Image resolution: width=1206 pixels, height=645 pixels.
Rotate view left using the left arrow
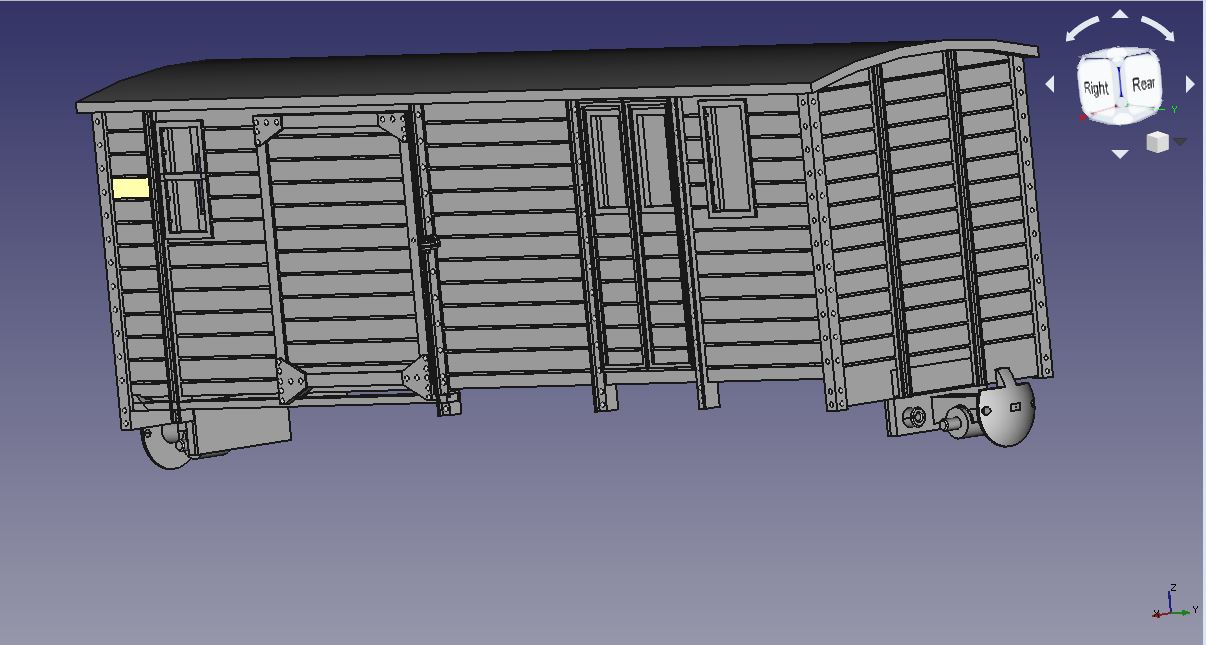[x=1050, y=85]
